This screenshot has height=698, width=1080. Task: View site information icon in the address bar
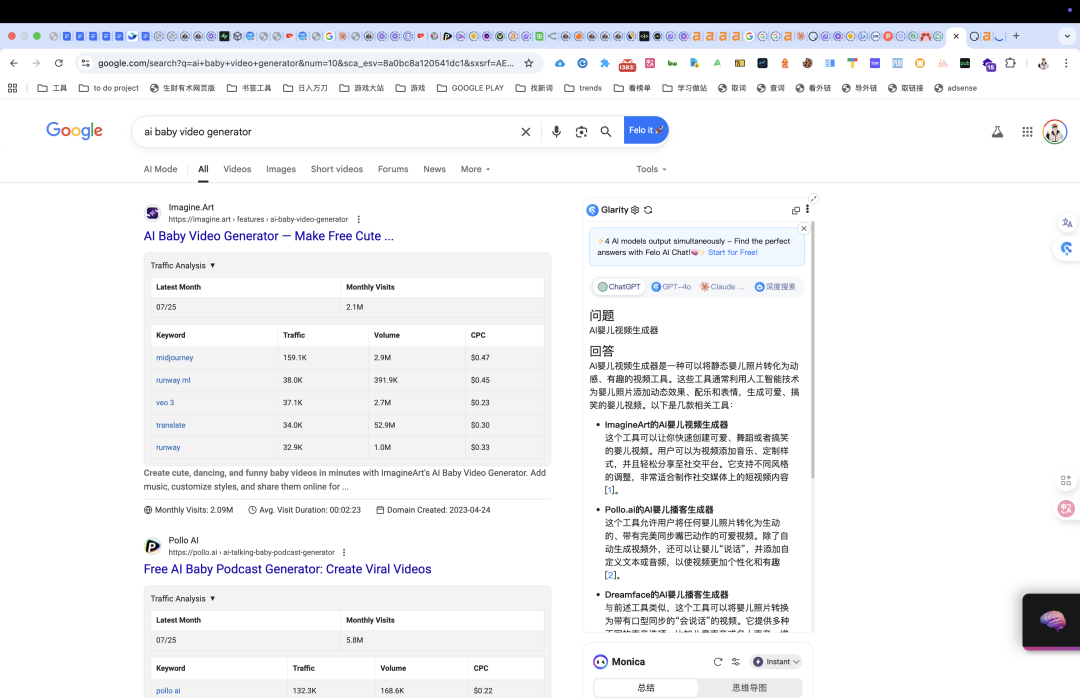point(85,63)
